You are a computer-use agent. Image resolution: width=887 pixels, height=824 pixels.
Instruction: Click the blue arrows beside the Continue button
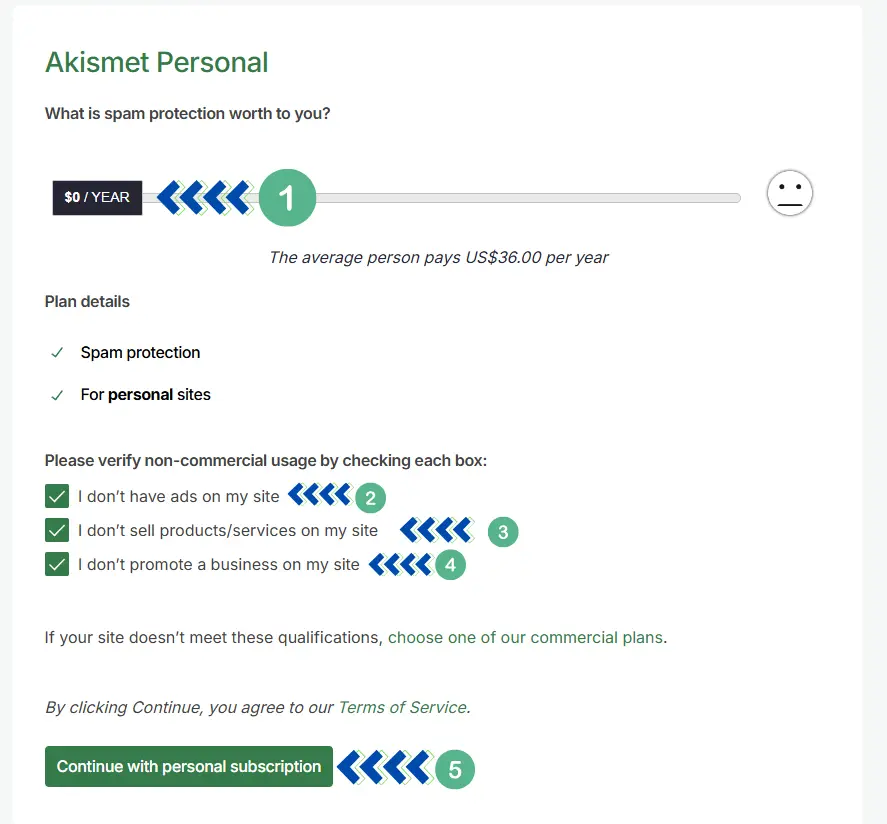pos(384,768)
